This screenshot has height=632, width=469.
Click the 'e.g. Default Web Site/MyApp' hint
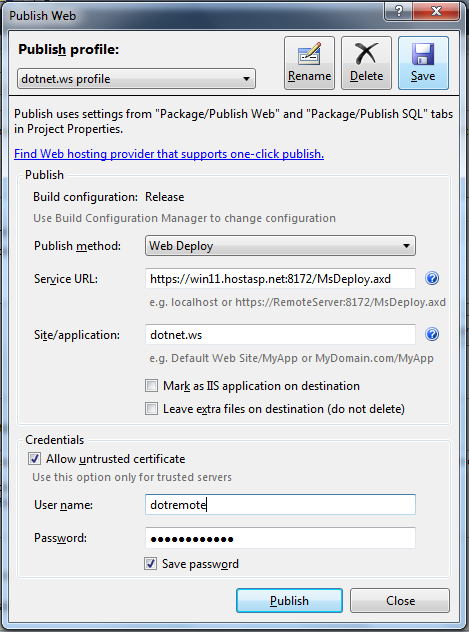tap(291, 358)
